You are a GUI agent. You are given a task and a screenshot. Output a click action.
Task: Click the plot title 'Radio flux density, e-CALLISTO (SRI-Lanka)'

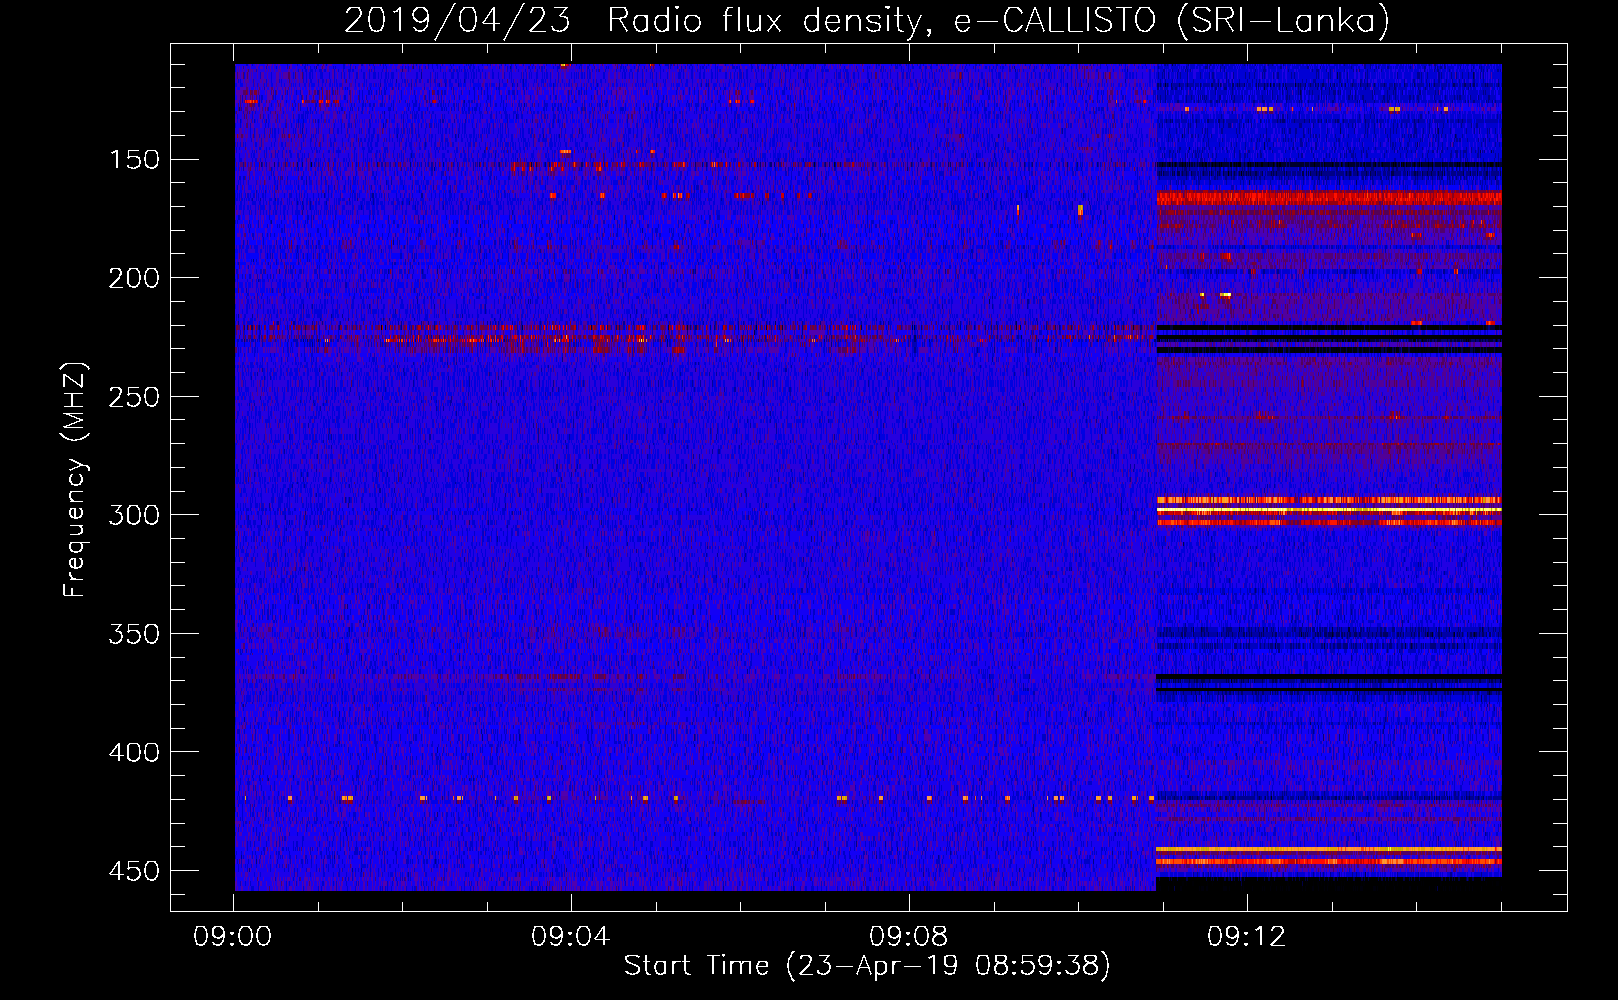pos(998,20)
